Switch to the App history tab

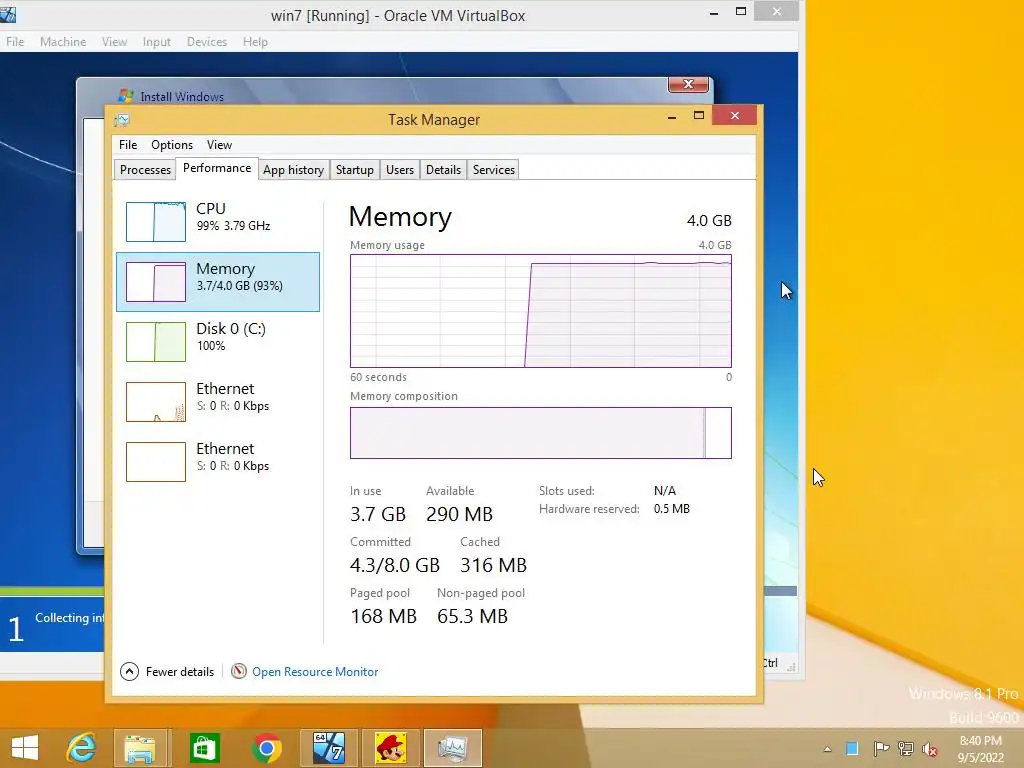click(293, 170)
